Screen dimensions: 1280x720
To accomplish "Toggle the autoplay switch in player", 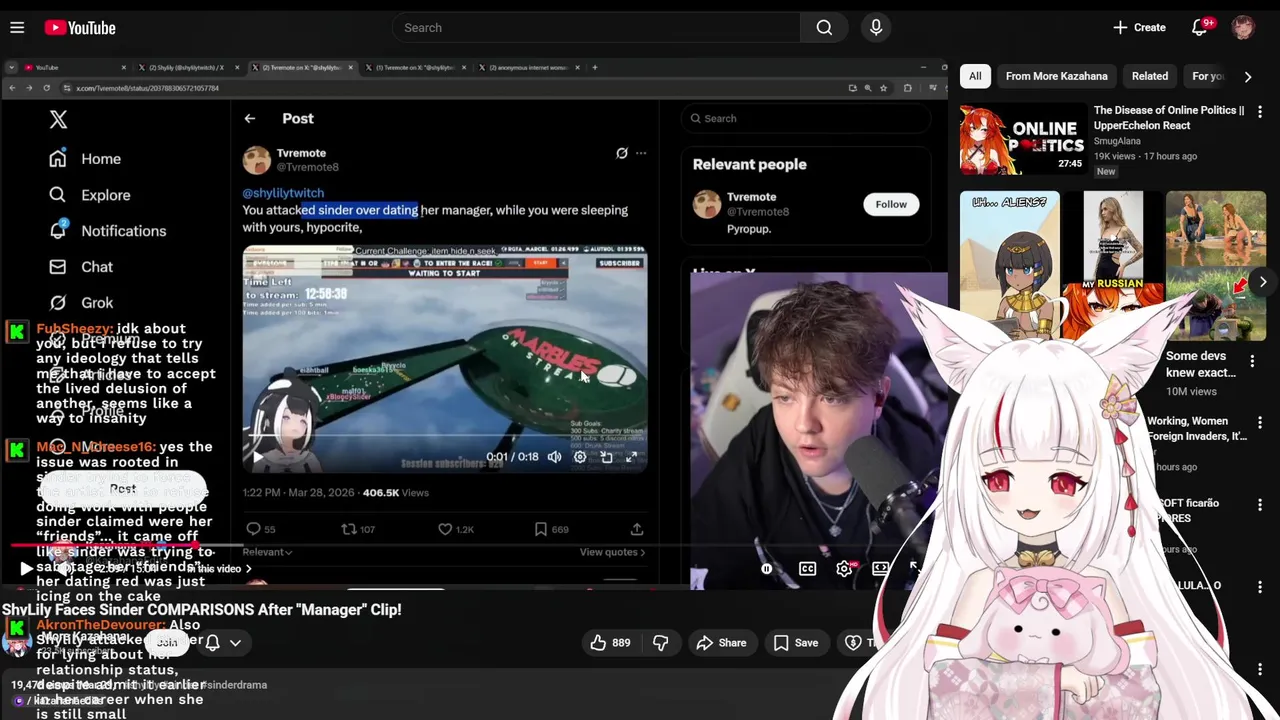I will coord(767,569).
